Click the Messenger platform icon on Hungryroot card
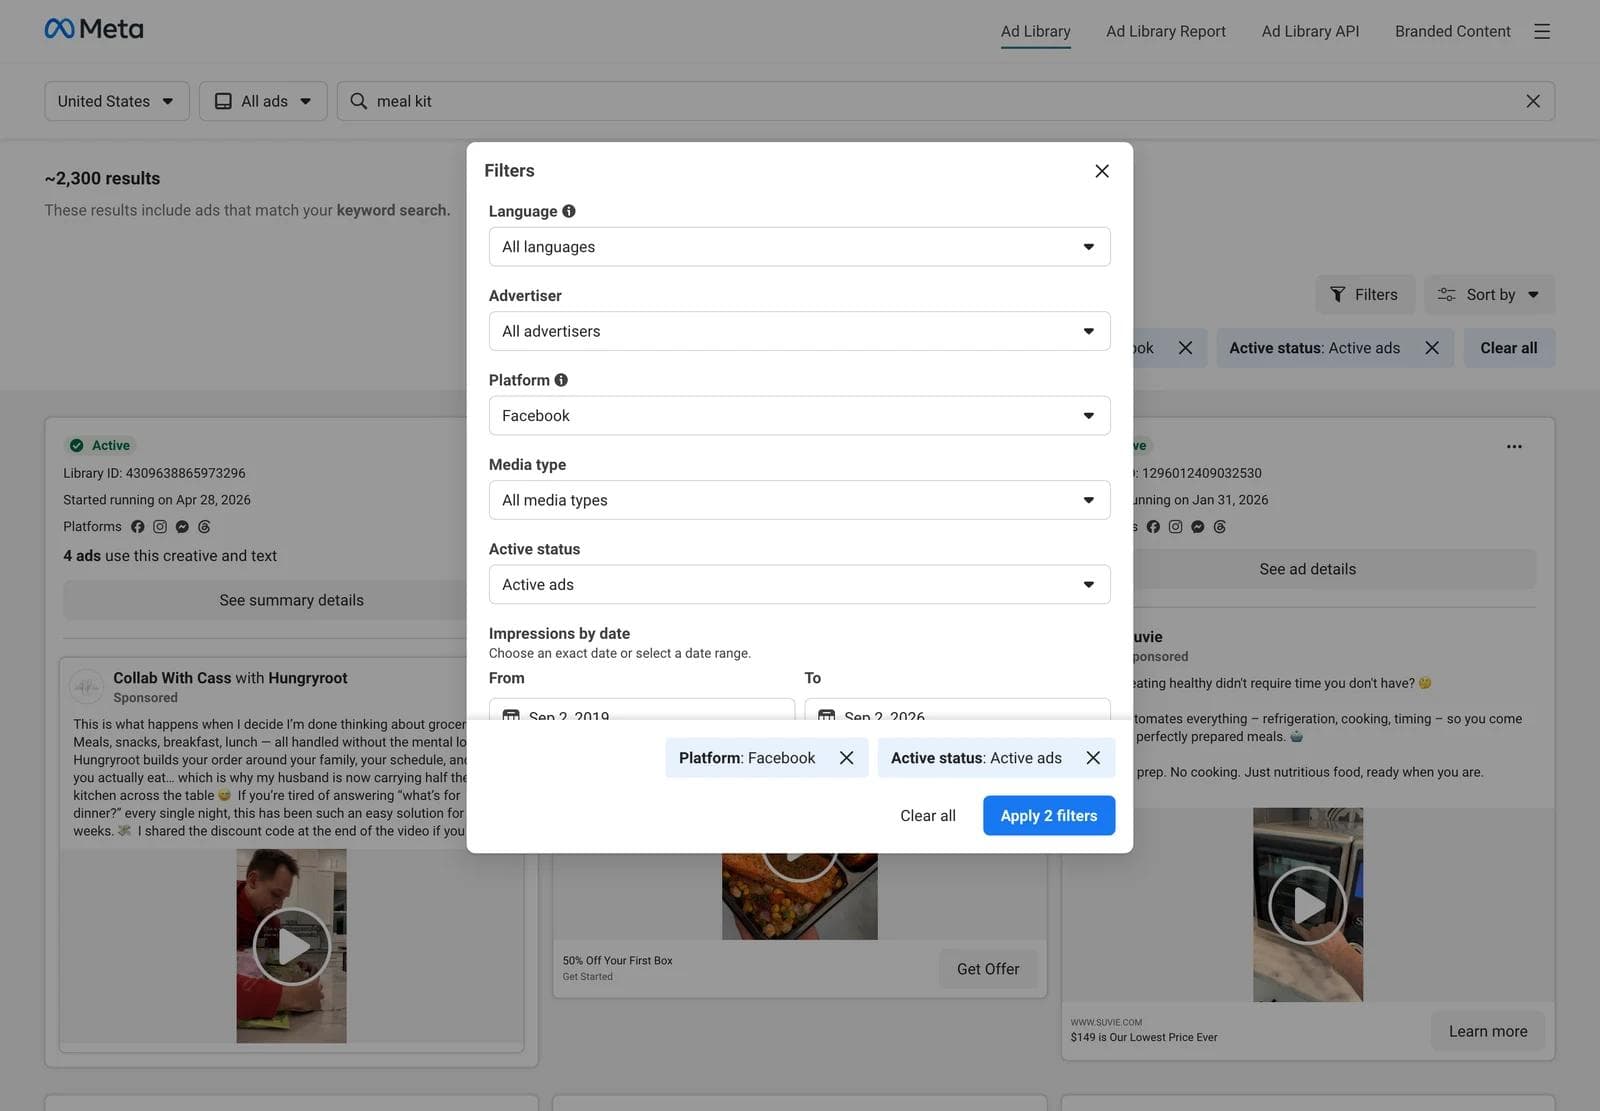Image resolution: width=1600 pixels, height=1111 pixels. [182, 527]
